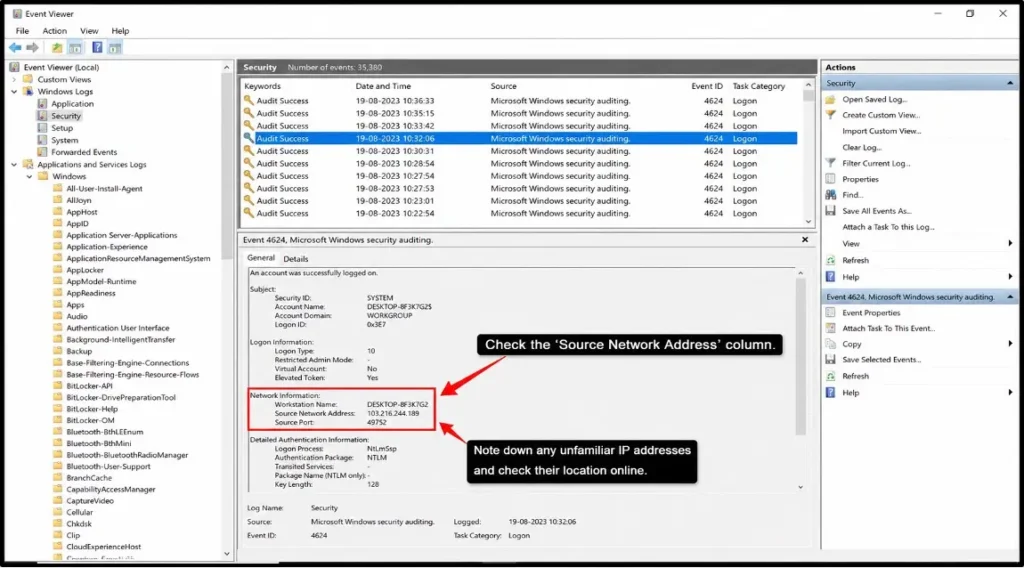Click the Save Selected Events disk icon
Screen dimensions: 1024x568
[831, 360]
